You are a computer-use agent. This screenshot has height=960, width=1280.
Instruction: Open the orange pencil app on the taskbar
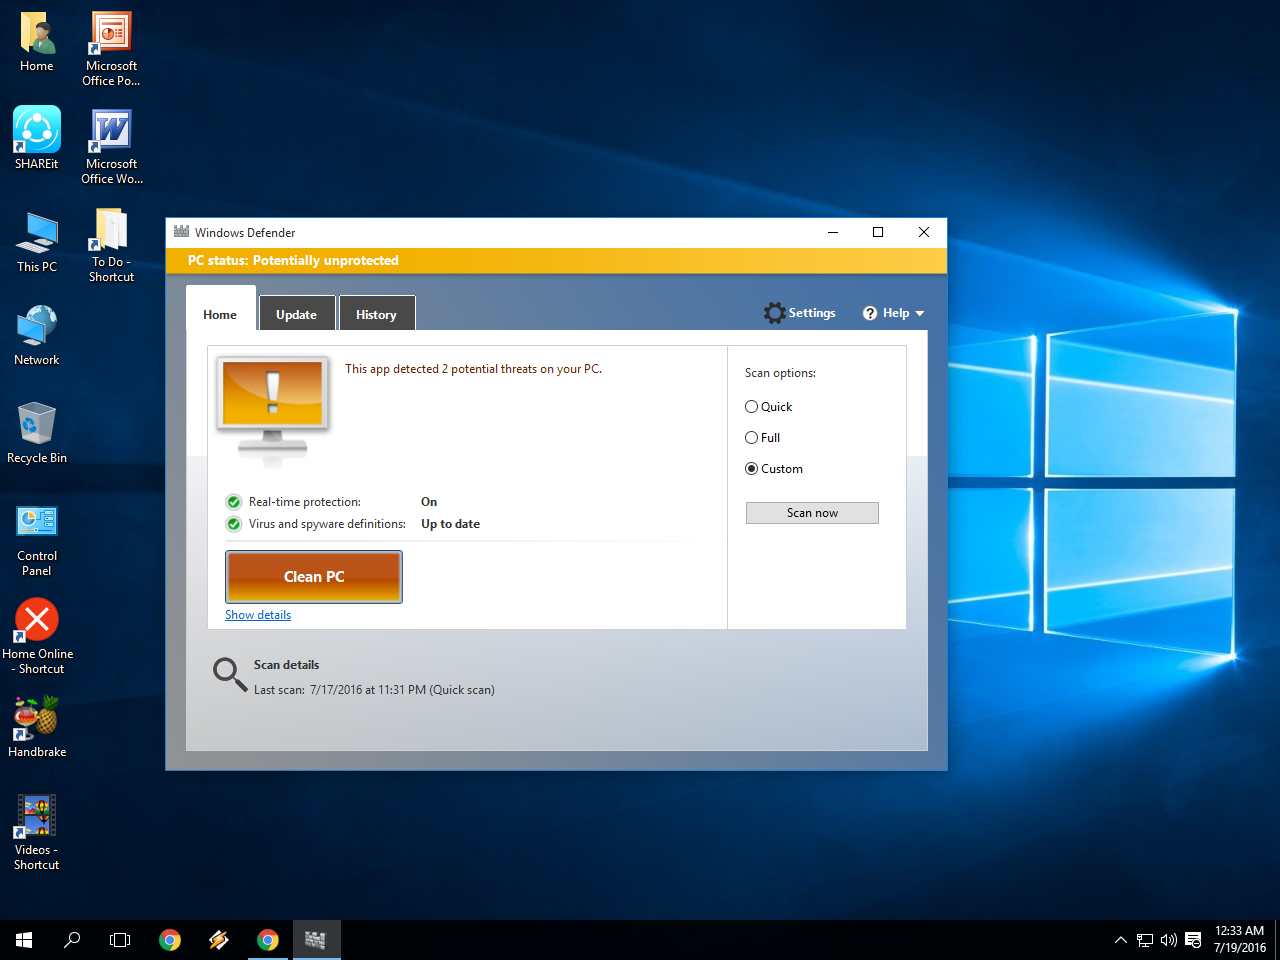tap(219, 940)
